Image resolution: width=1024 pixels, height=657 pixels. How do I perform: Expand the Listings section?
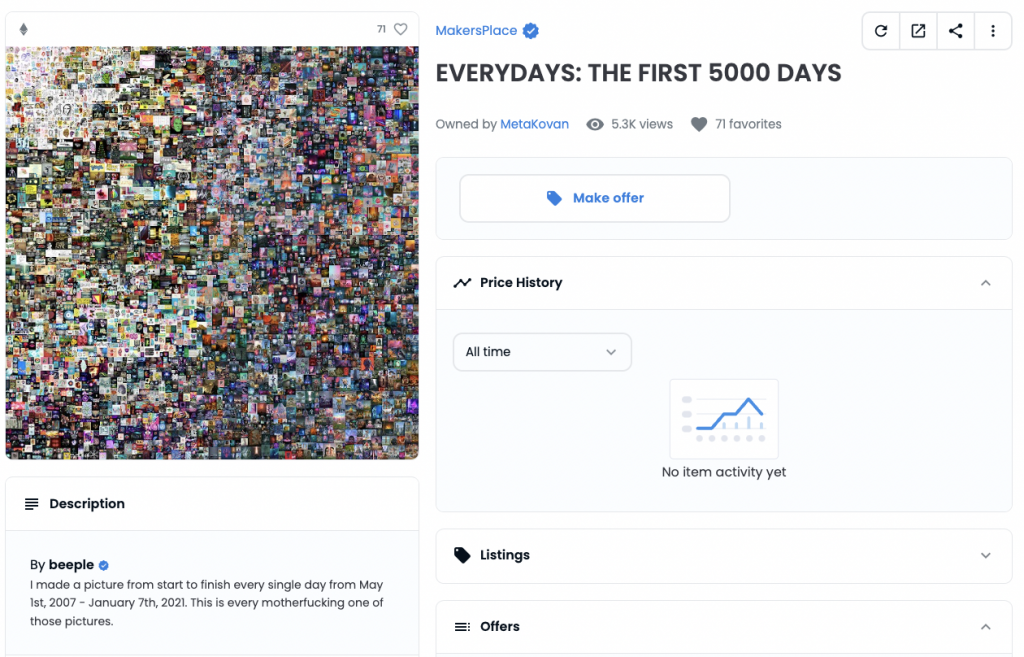[985, 556]
